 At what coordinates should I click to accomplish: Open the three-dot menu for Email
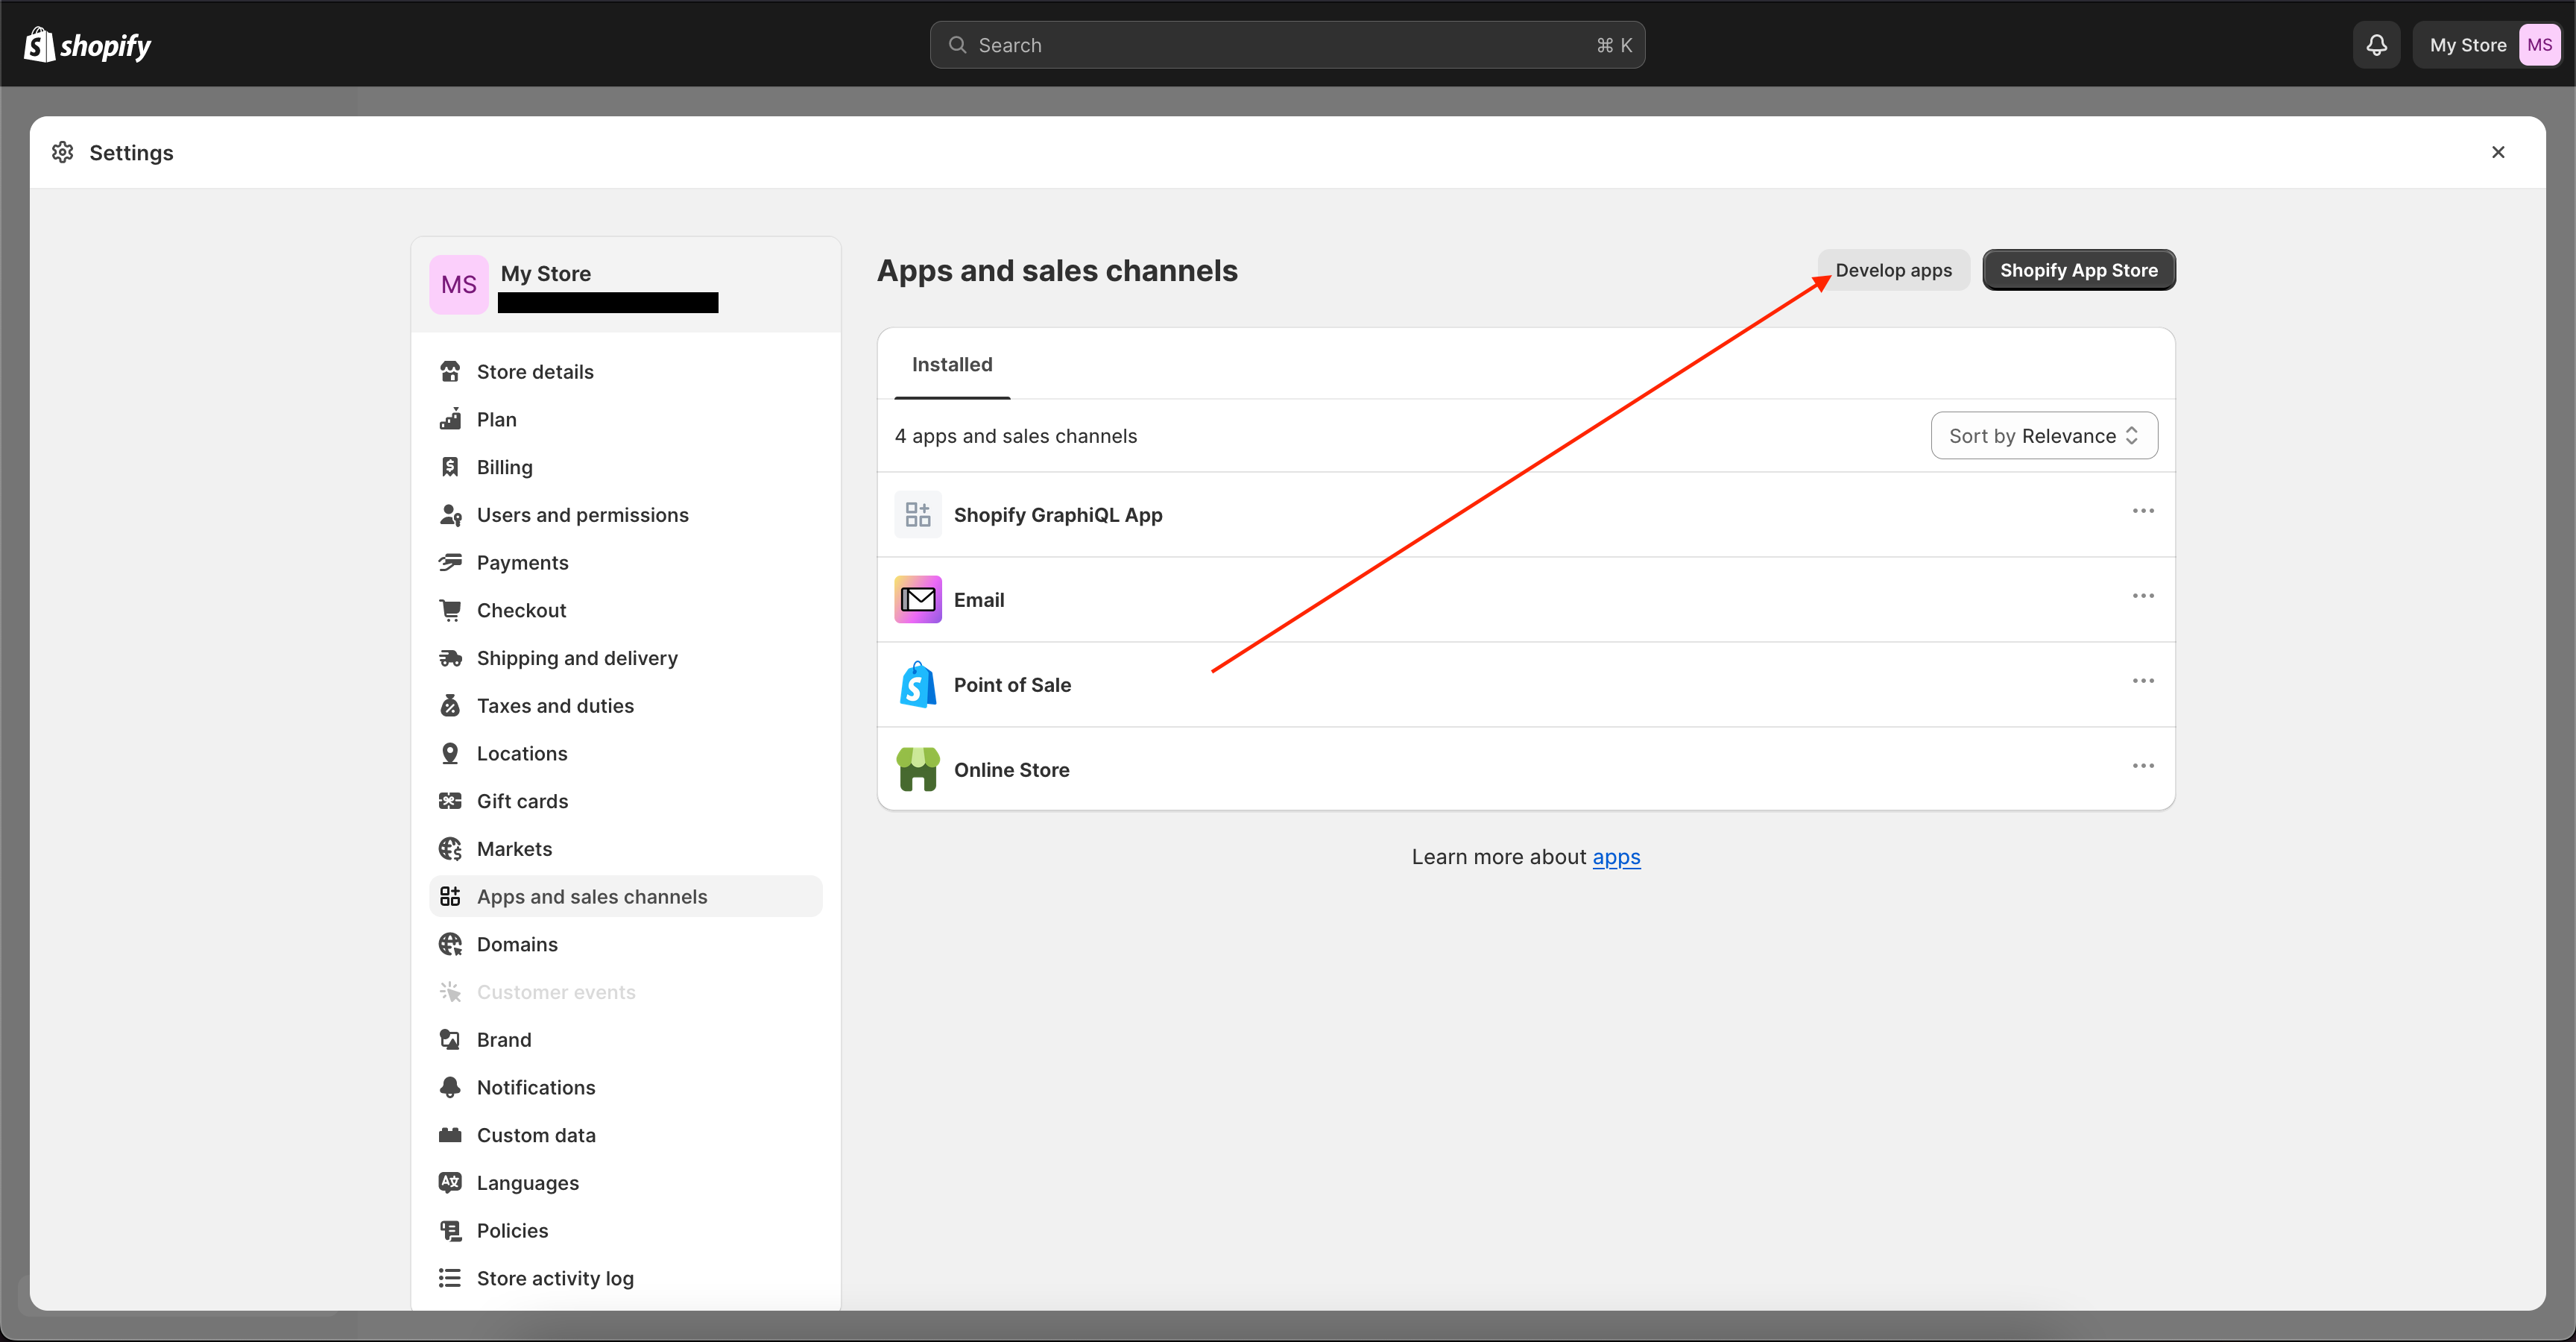pos(2142,596)
